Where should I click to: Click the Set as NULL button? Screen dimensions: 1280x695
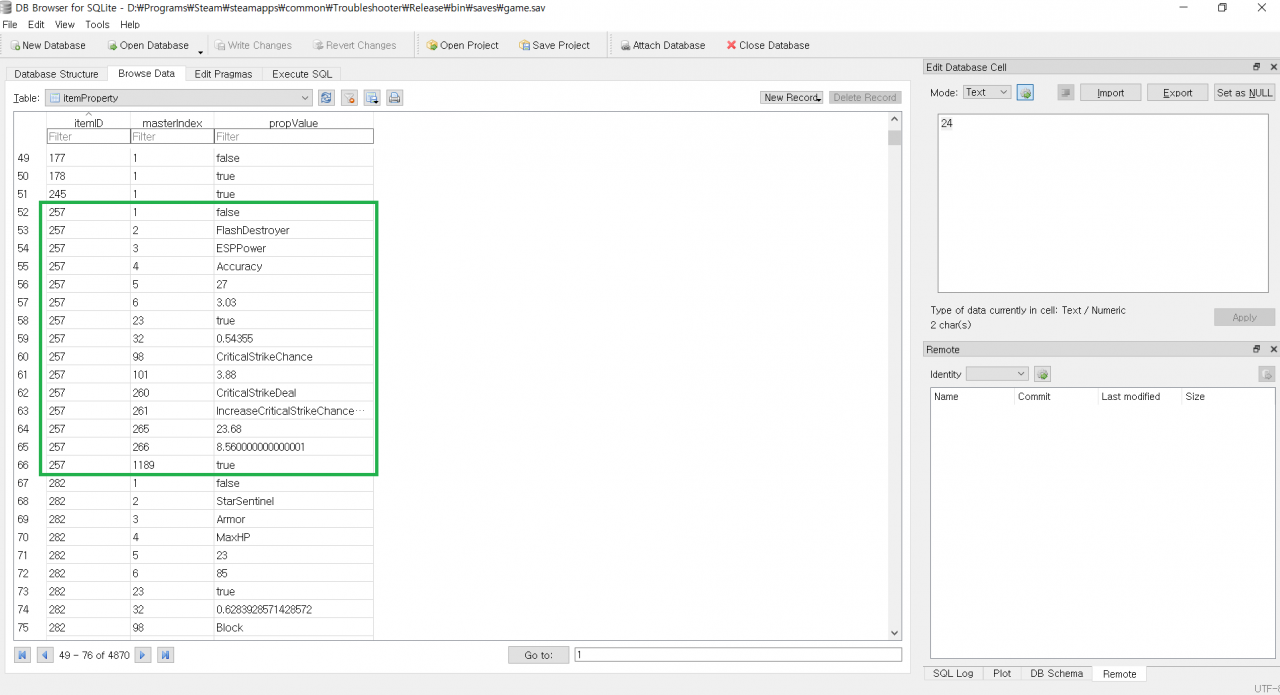1244,93
